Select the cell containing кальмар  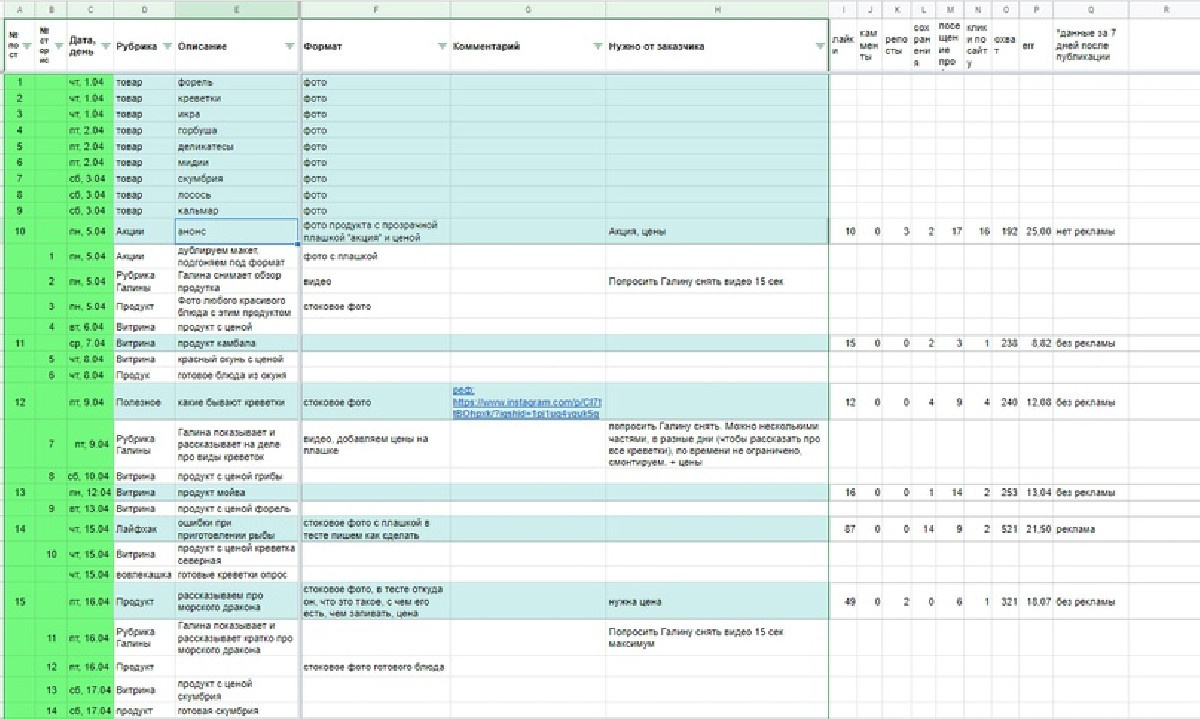(237, 211)
